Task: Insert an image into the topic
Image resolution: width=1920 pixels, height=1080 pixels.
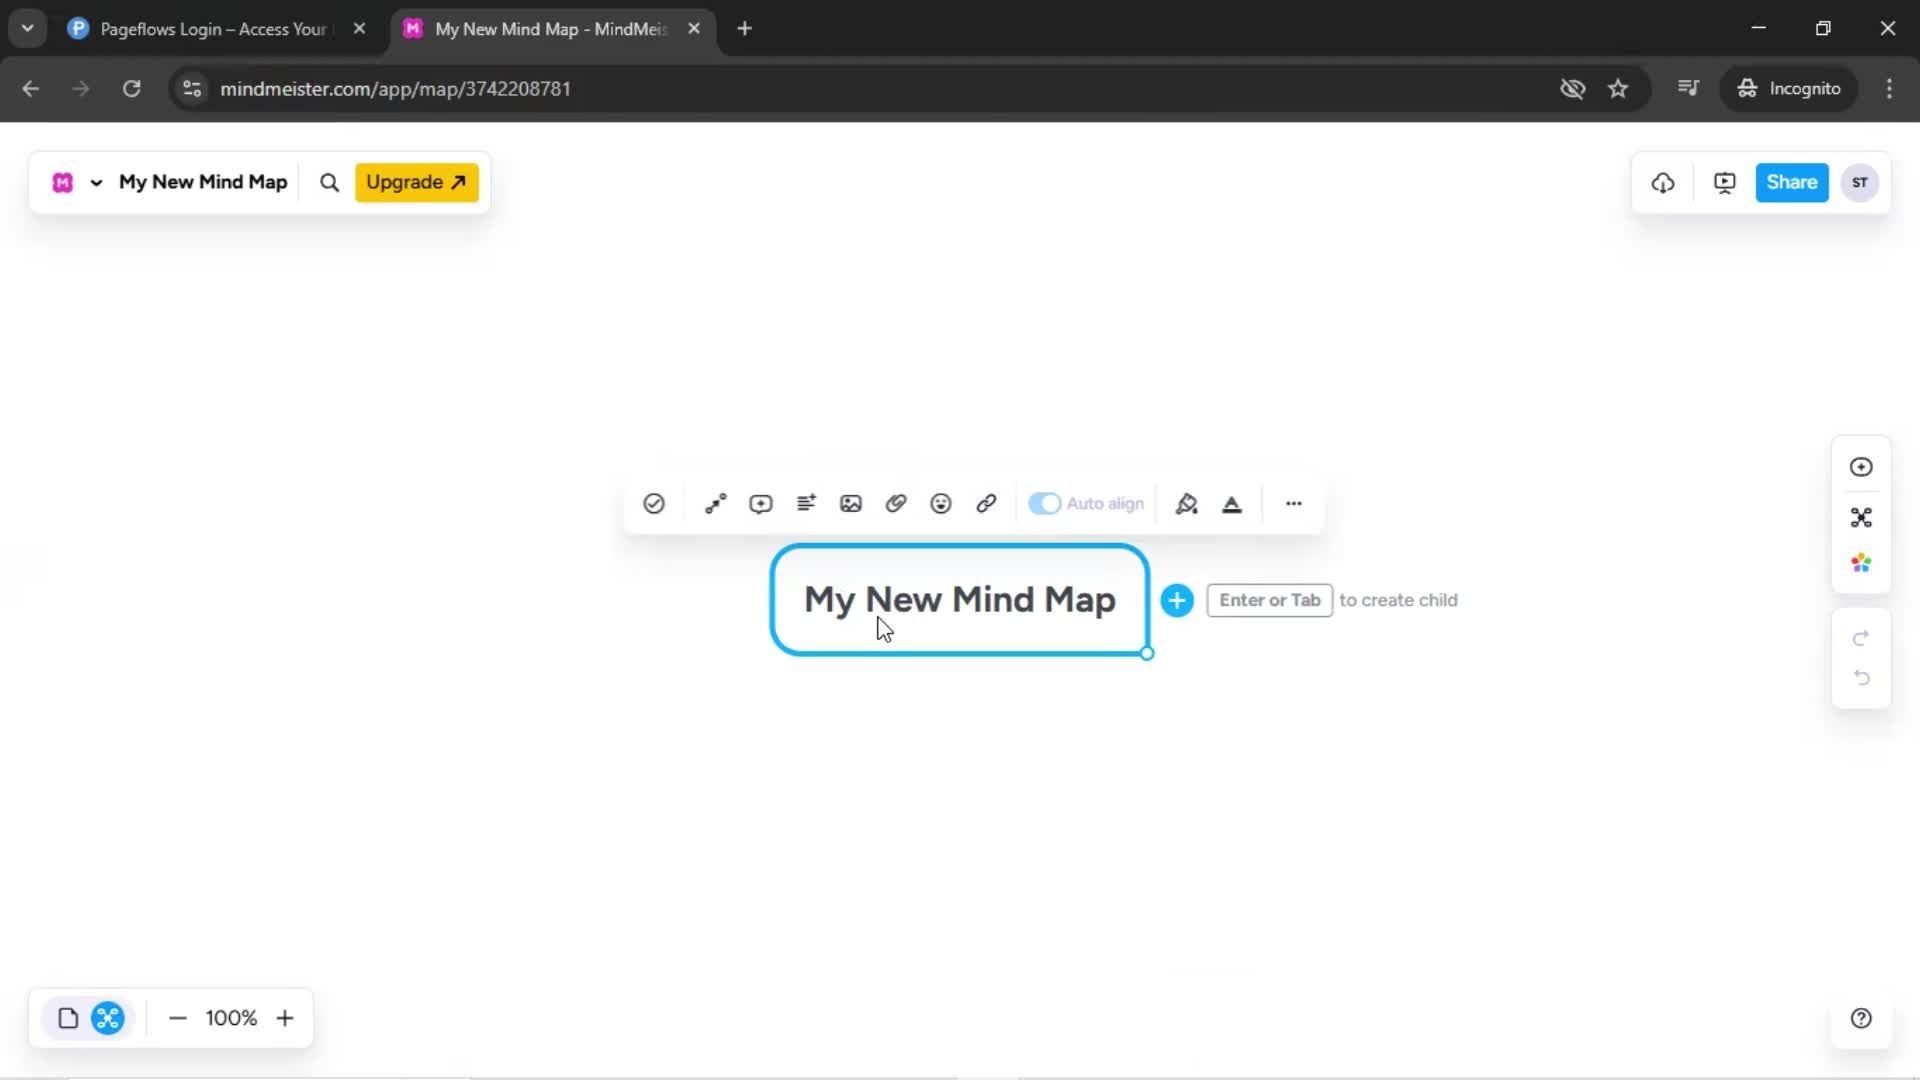Action: coord(850,503)
